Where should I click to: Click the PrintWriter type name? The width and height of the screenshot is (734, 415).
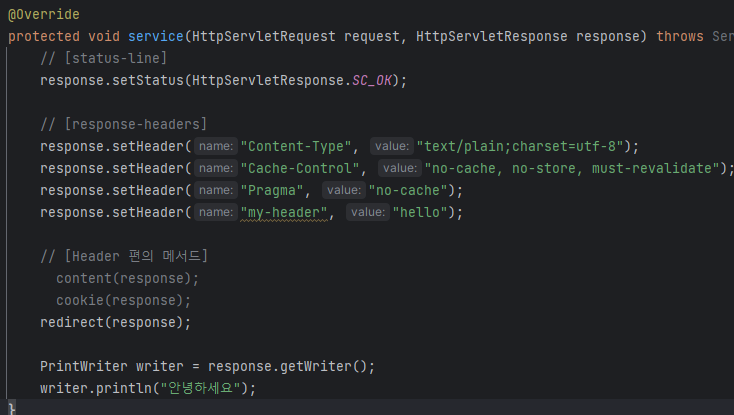coord(84,366)
